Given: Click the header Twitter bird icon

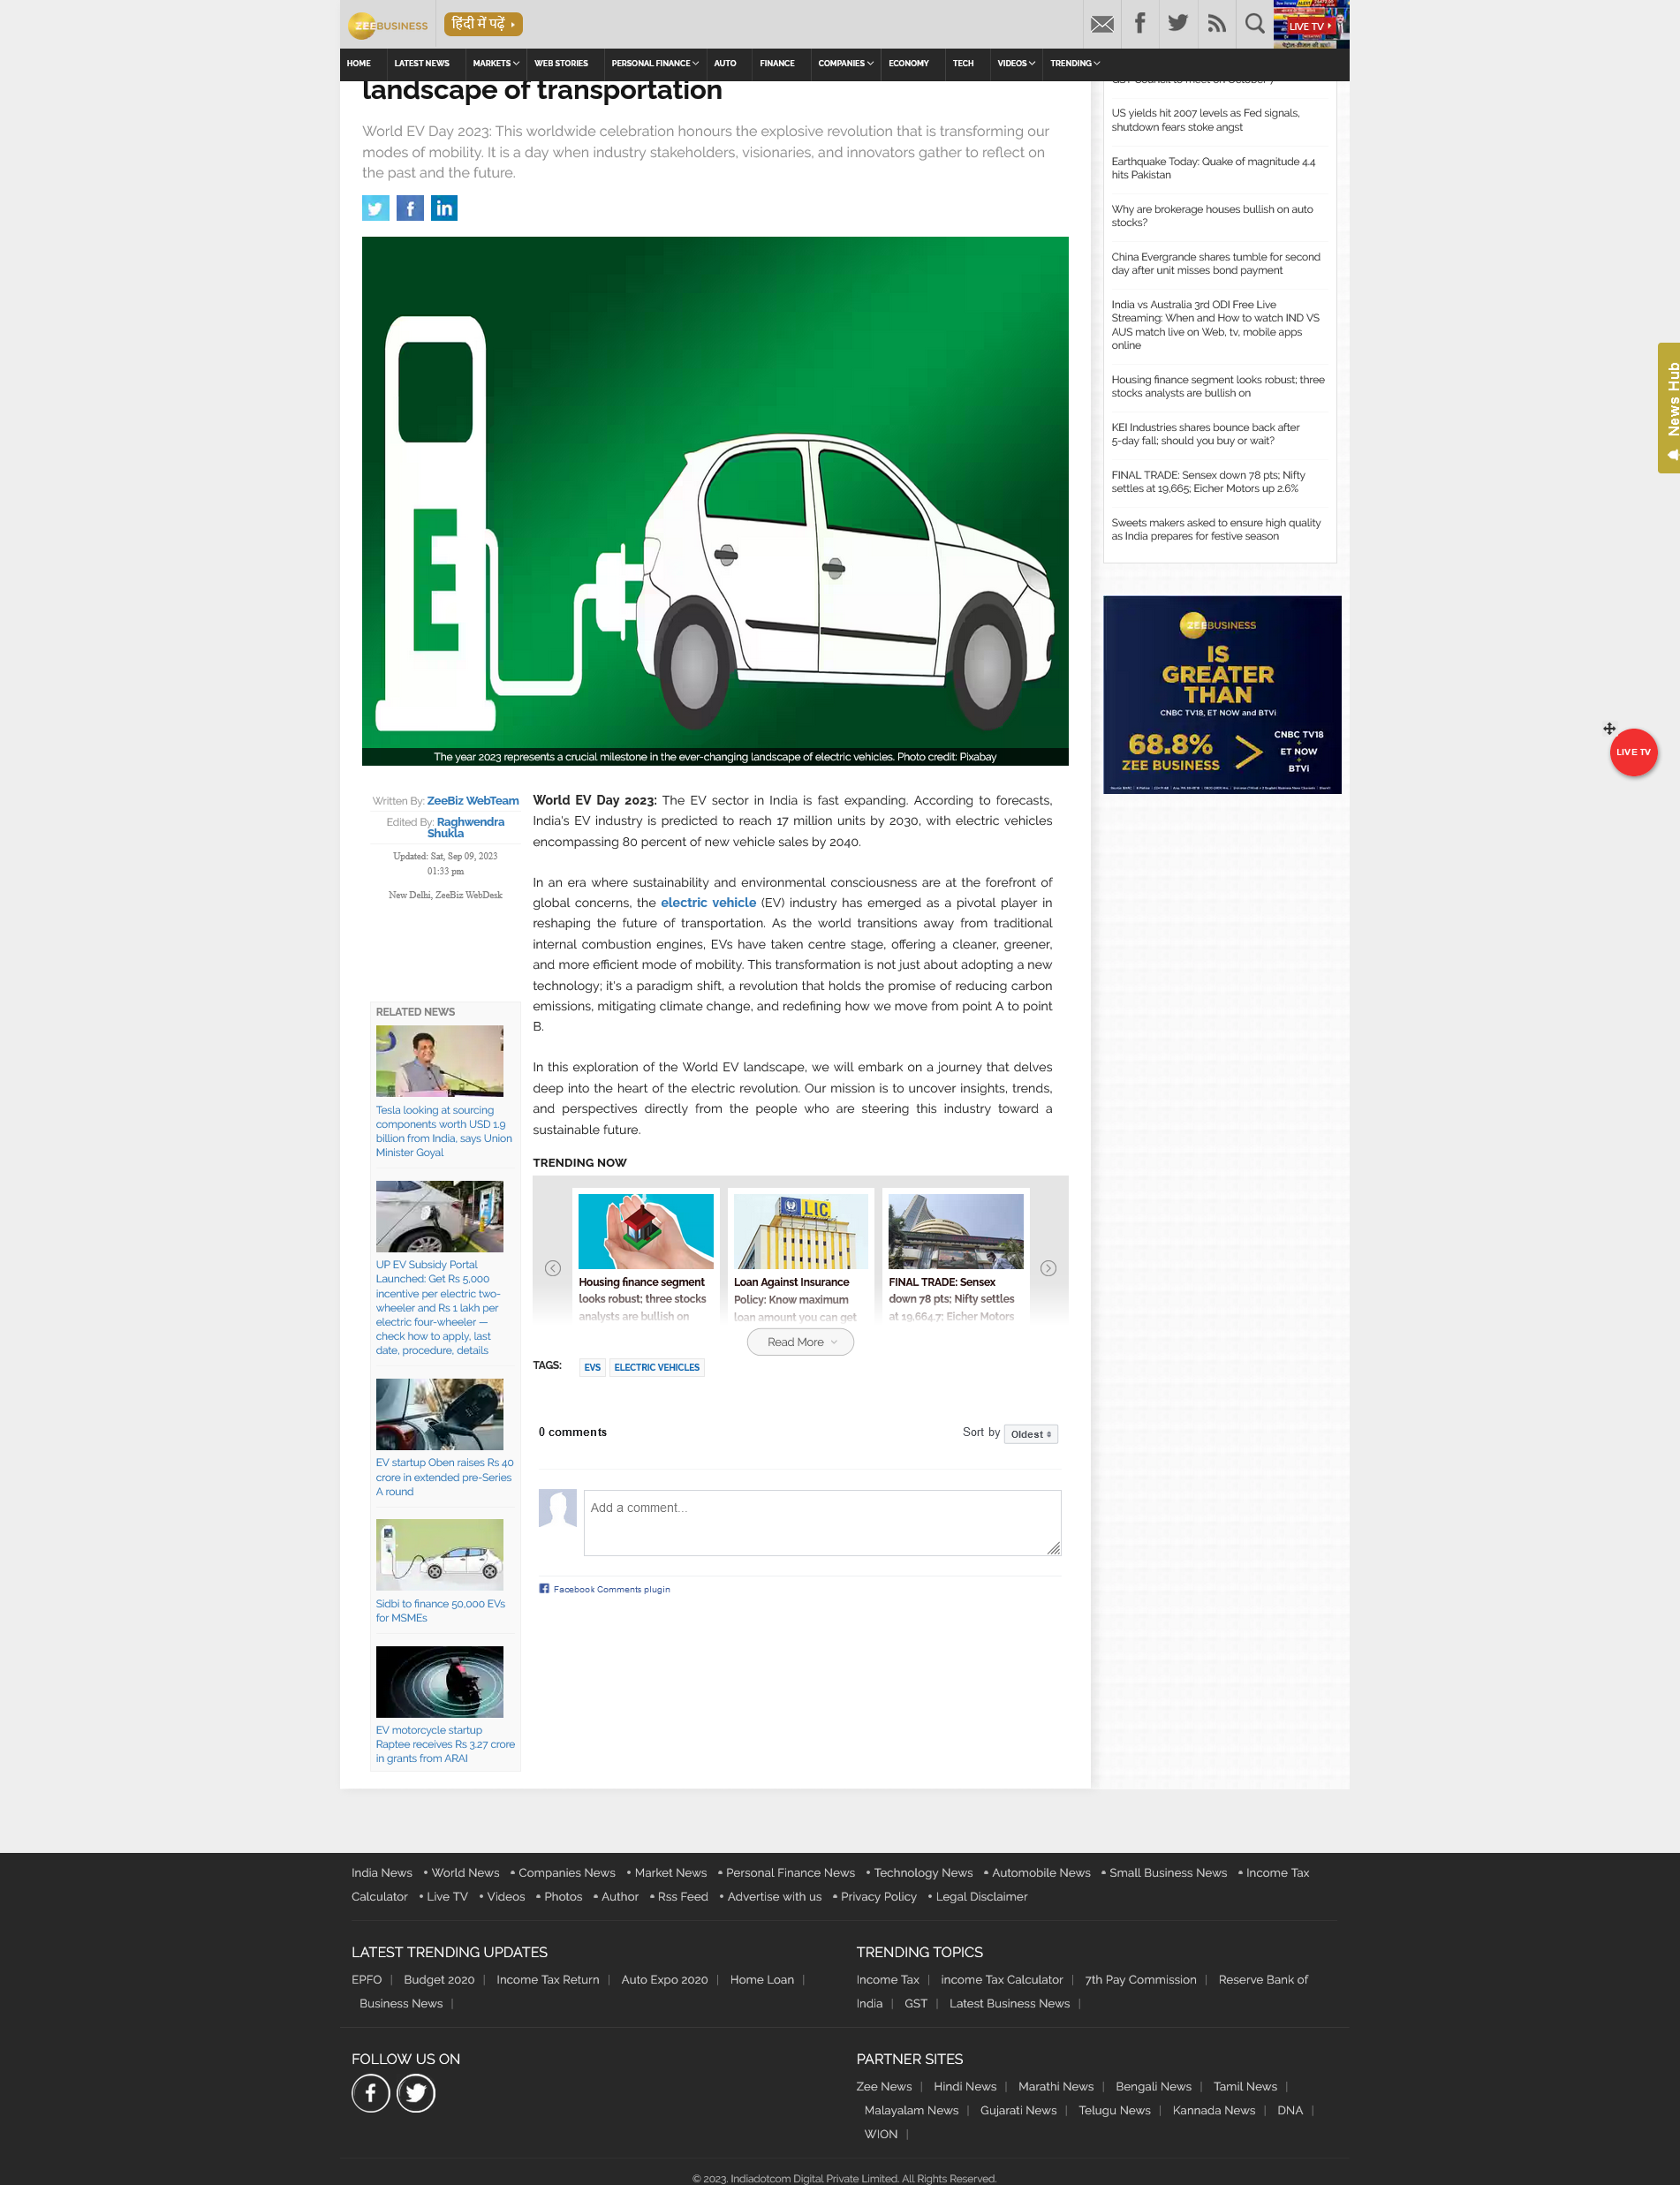Looking at the screenshot, I should point(1178,24).
